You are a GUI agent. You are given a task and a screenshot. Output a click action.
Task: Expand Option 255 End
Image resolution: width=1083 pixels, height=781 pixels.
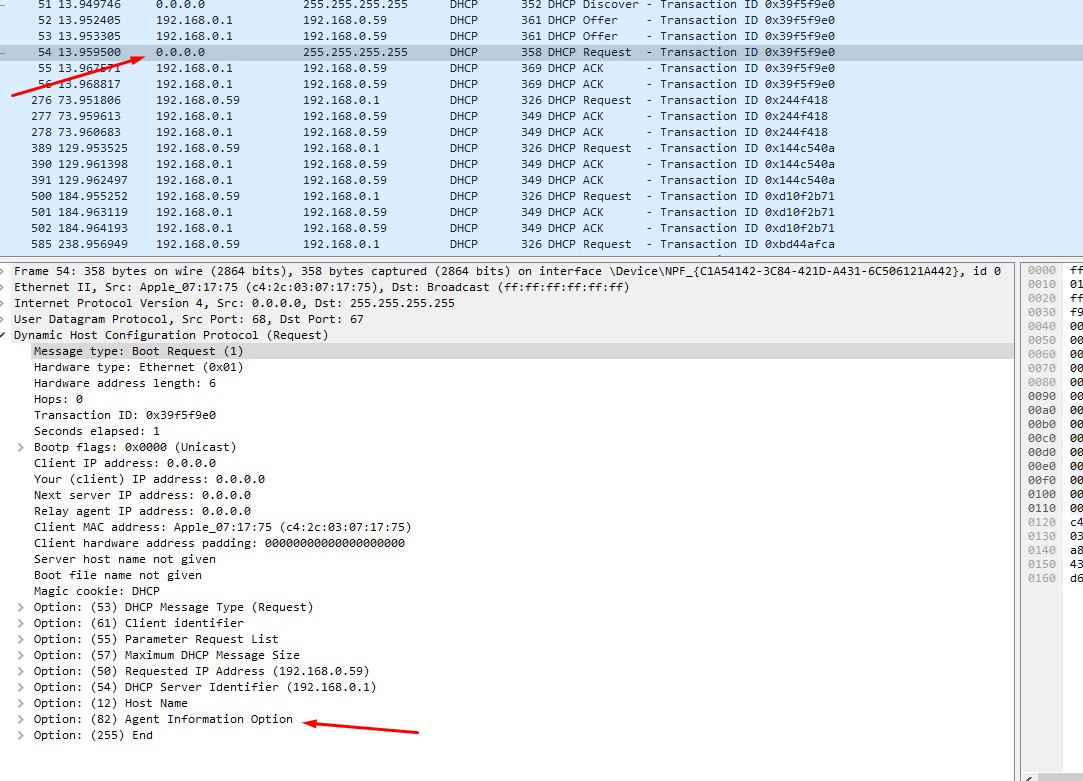tap(21, 735)
